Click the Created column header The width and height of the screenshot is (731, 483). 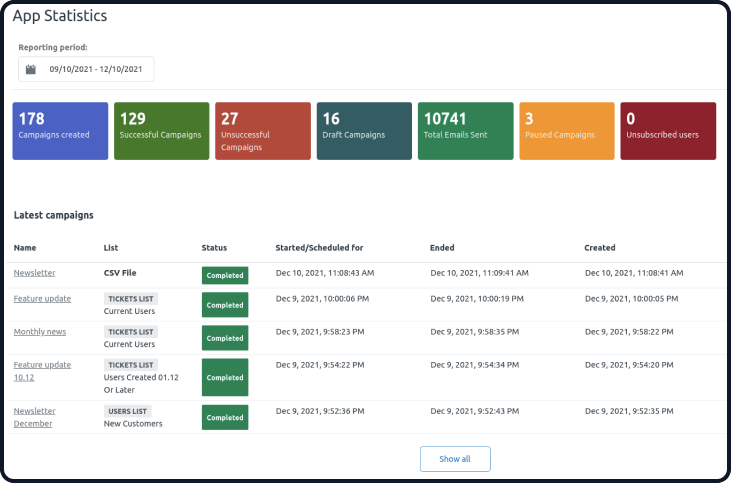[600, 248]
